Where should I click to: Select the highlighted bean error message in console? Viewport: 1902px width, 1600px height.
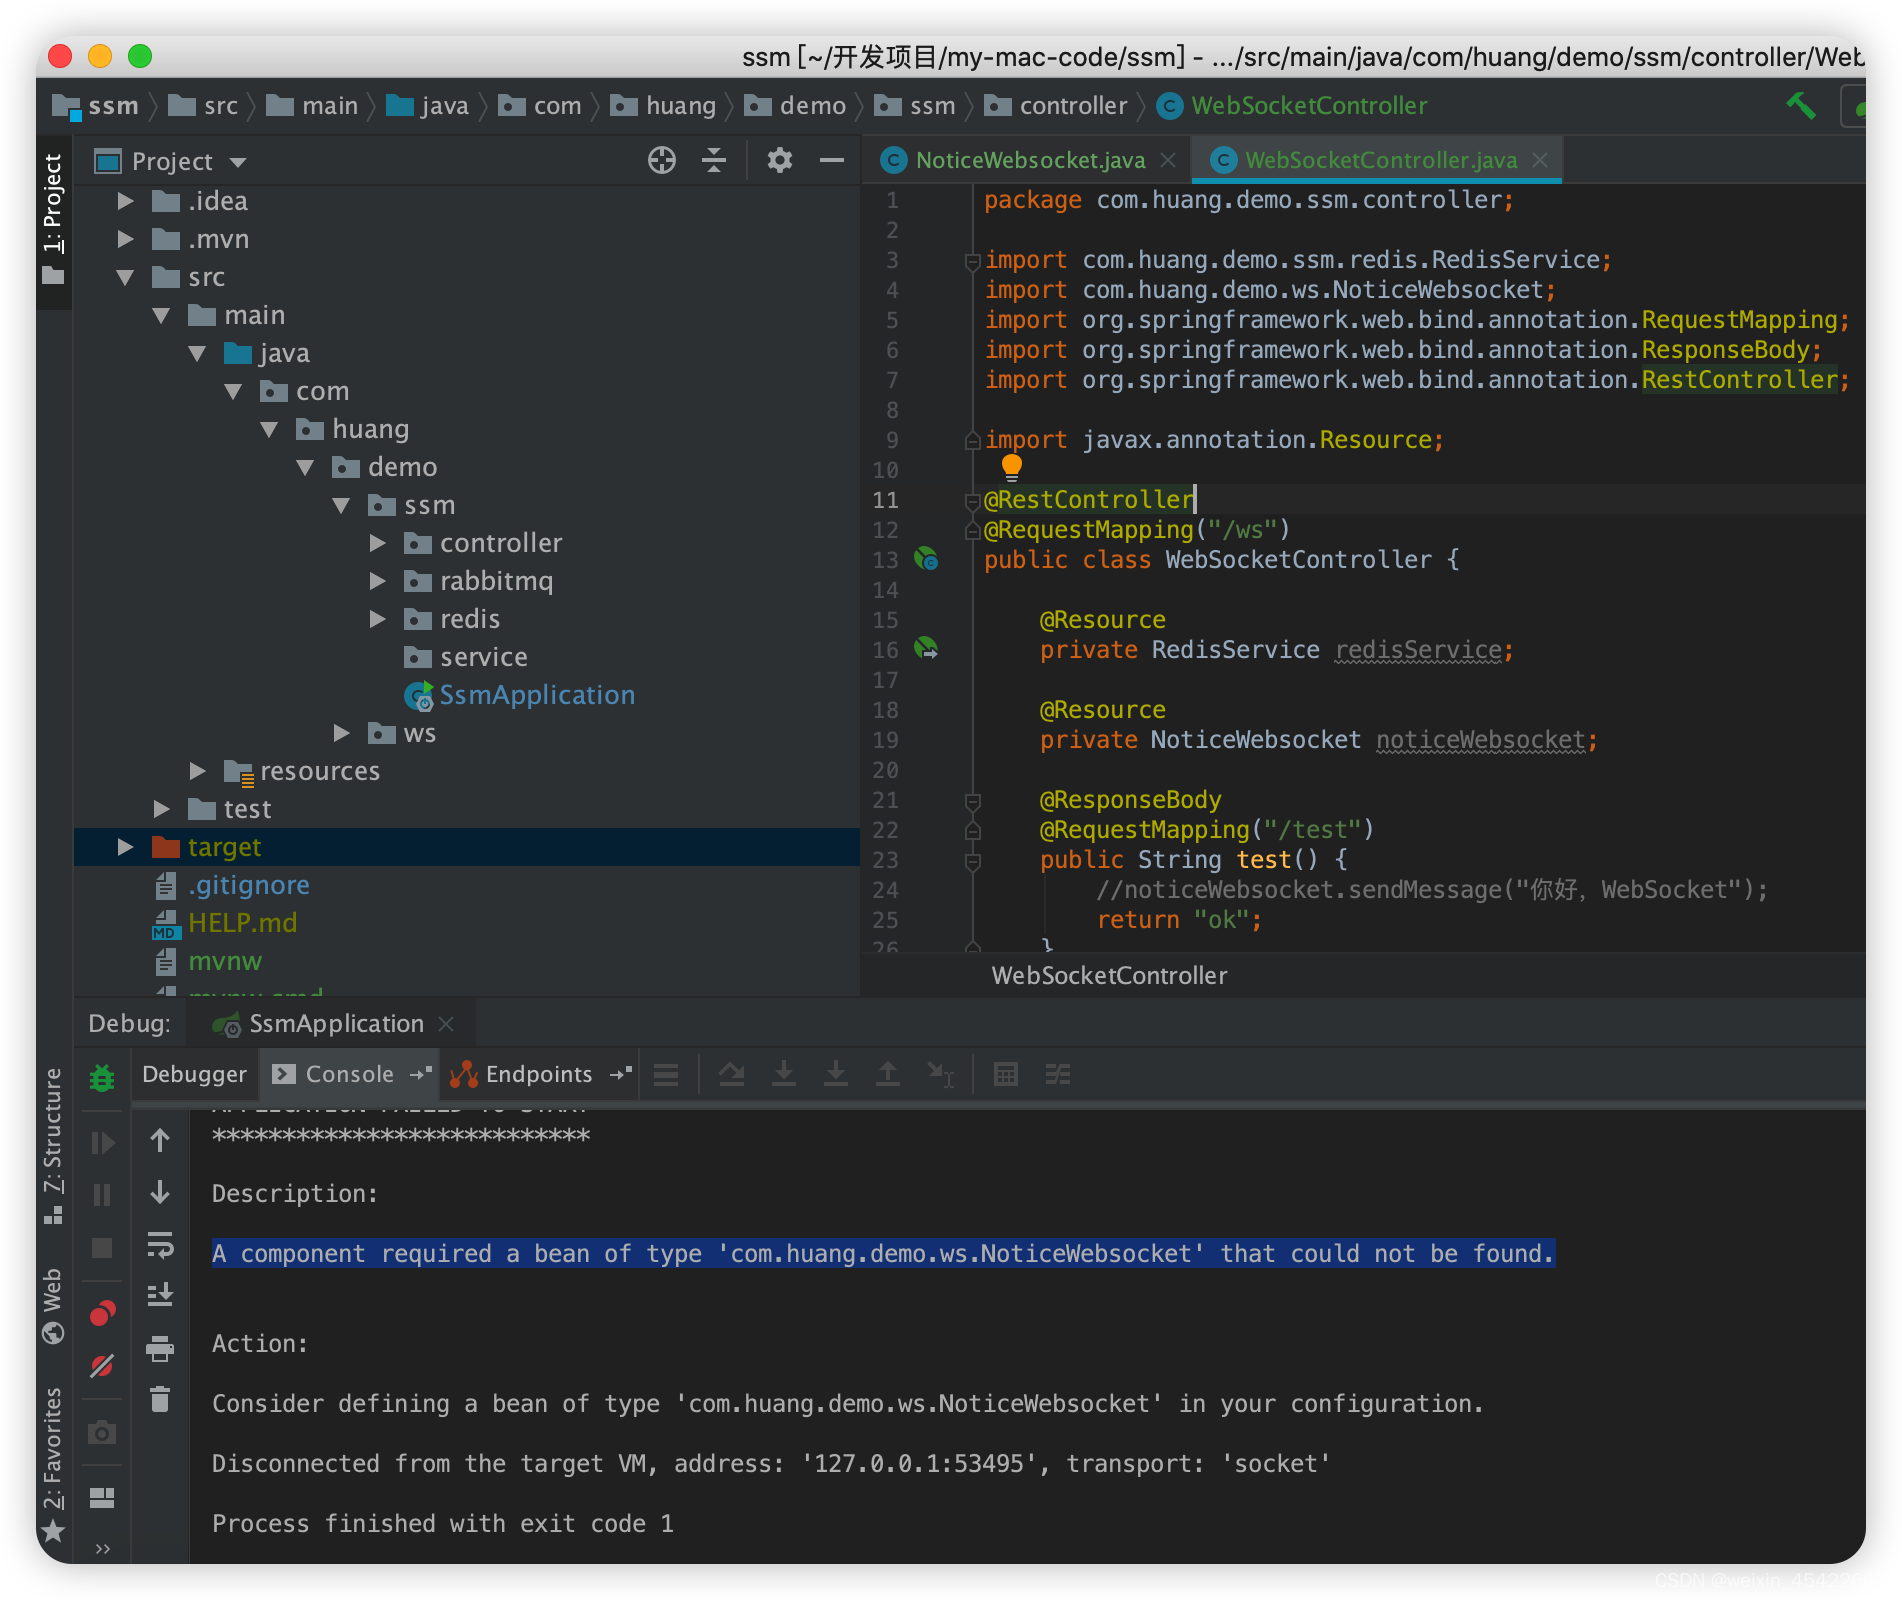880,1253
